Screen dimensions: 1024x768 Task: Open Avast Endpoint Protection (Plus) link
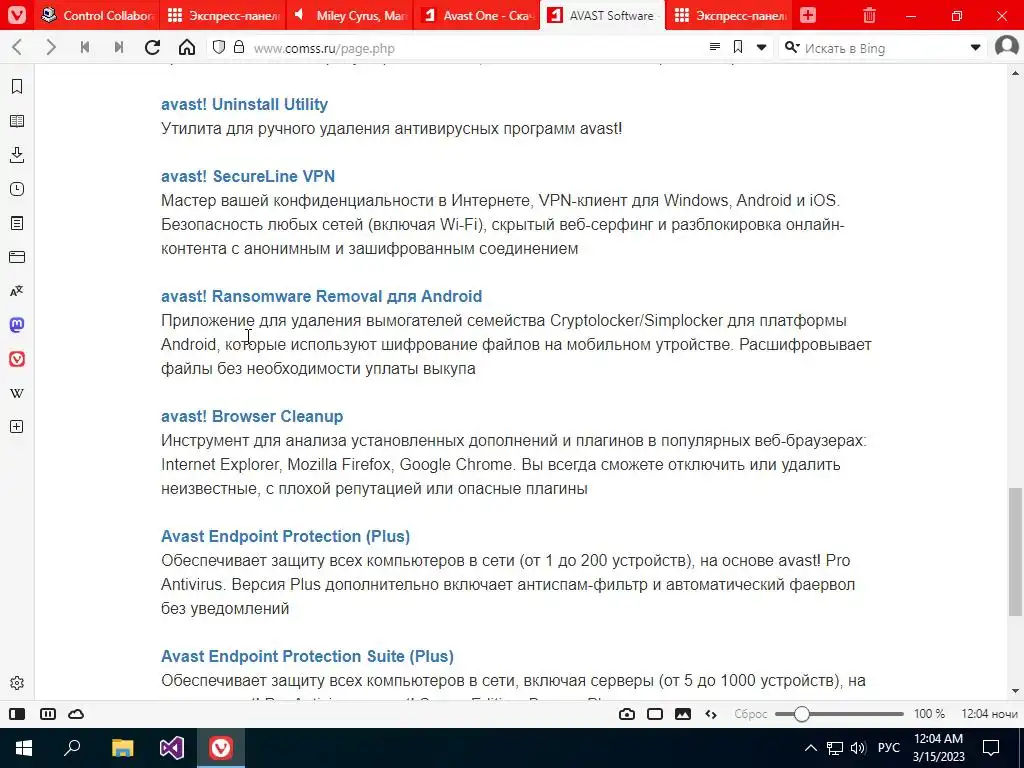pos(285,536)
